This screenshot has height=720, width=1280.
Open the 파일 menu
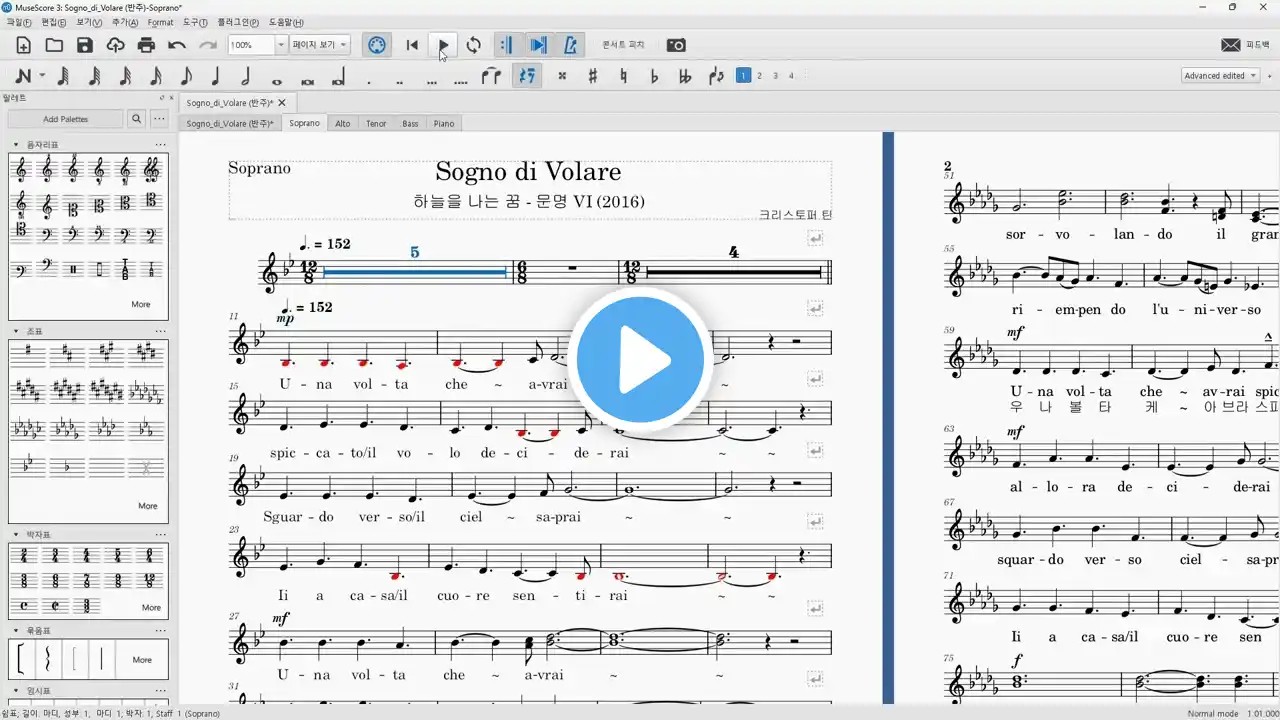19,21
